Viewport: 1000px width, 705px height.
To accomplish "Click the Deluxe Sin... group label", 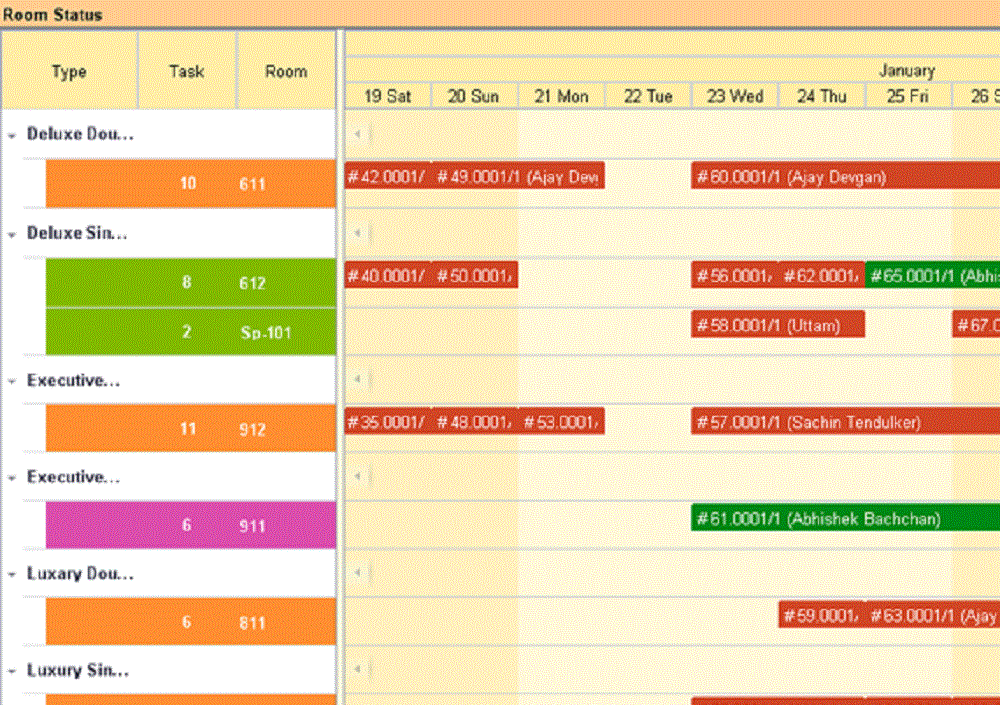I will [77, 233].
